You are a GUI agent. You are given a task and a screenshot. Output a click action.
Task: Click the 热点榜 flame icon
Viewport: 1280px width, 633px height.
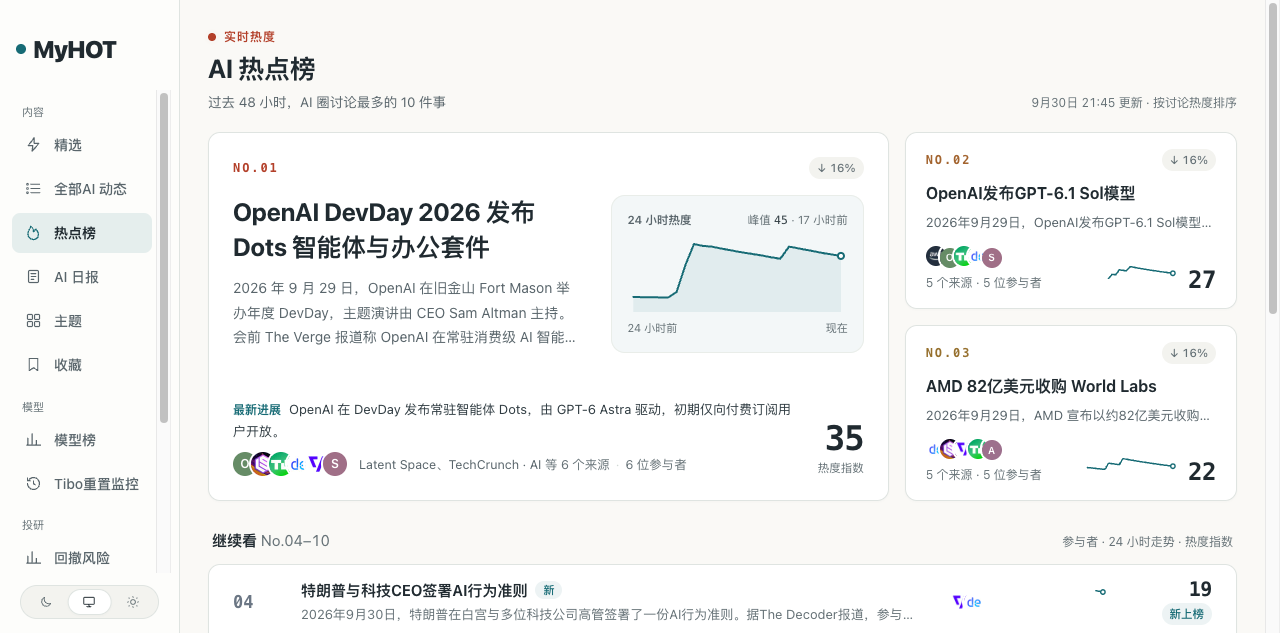coord(33,233)
